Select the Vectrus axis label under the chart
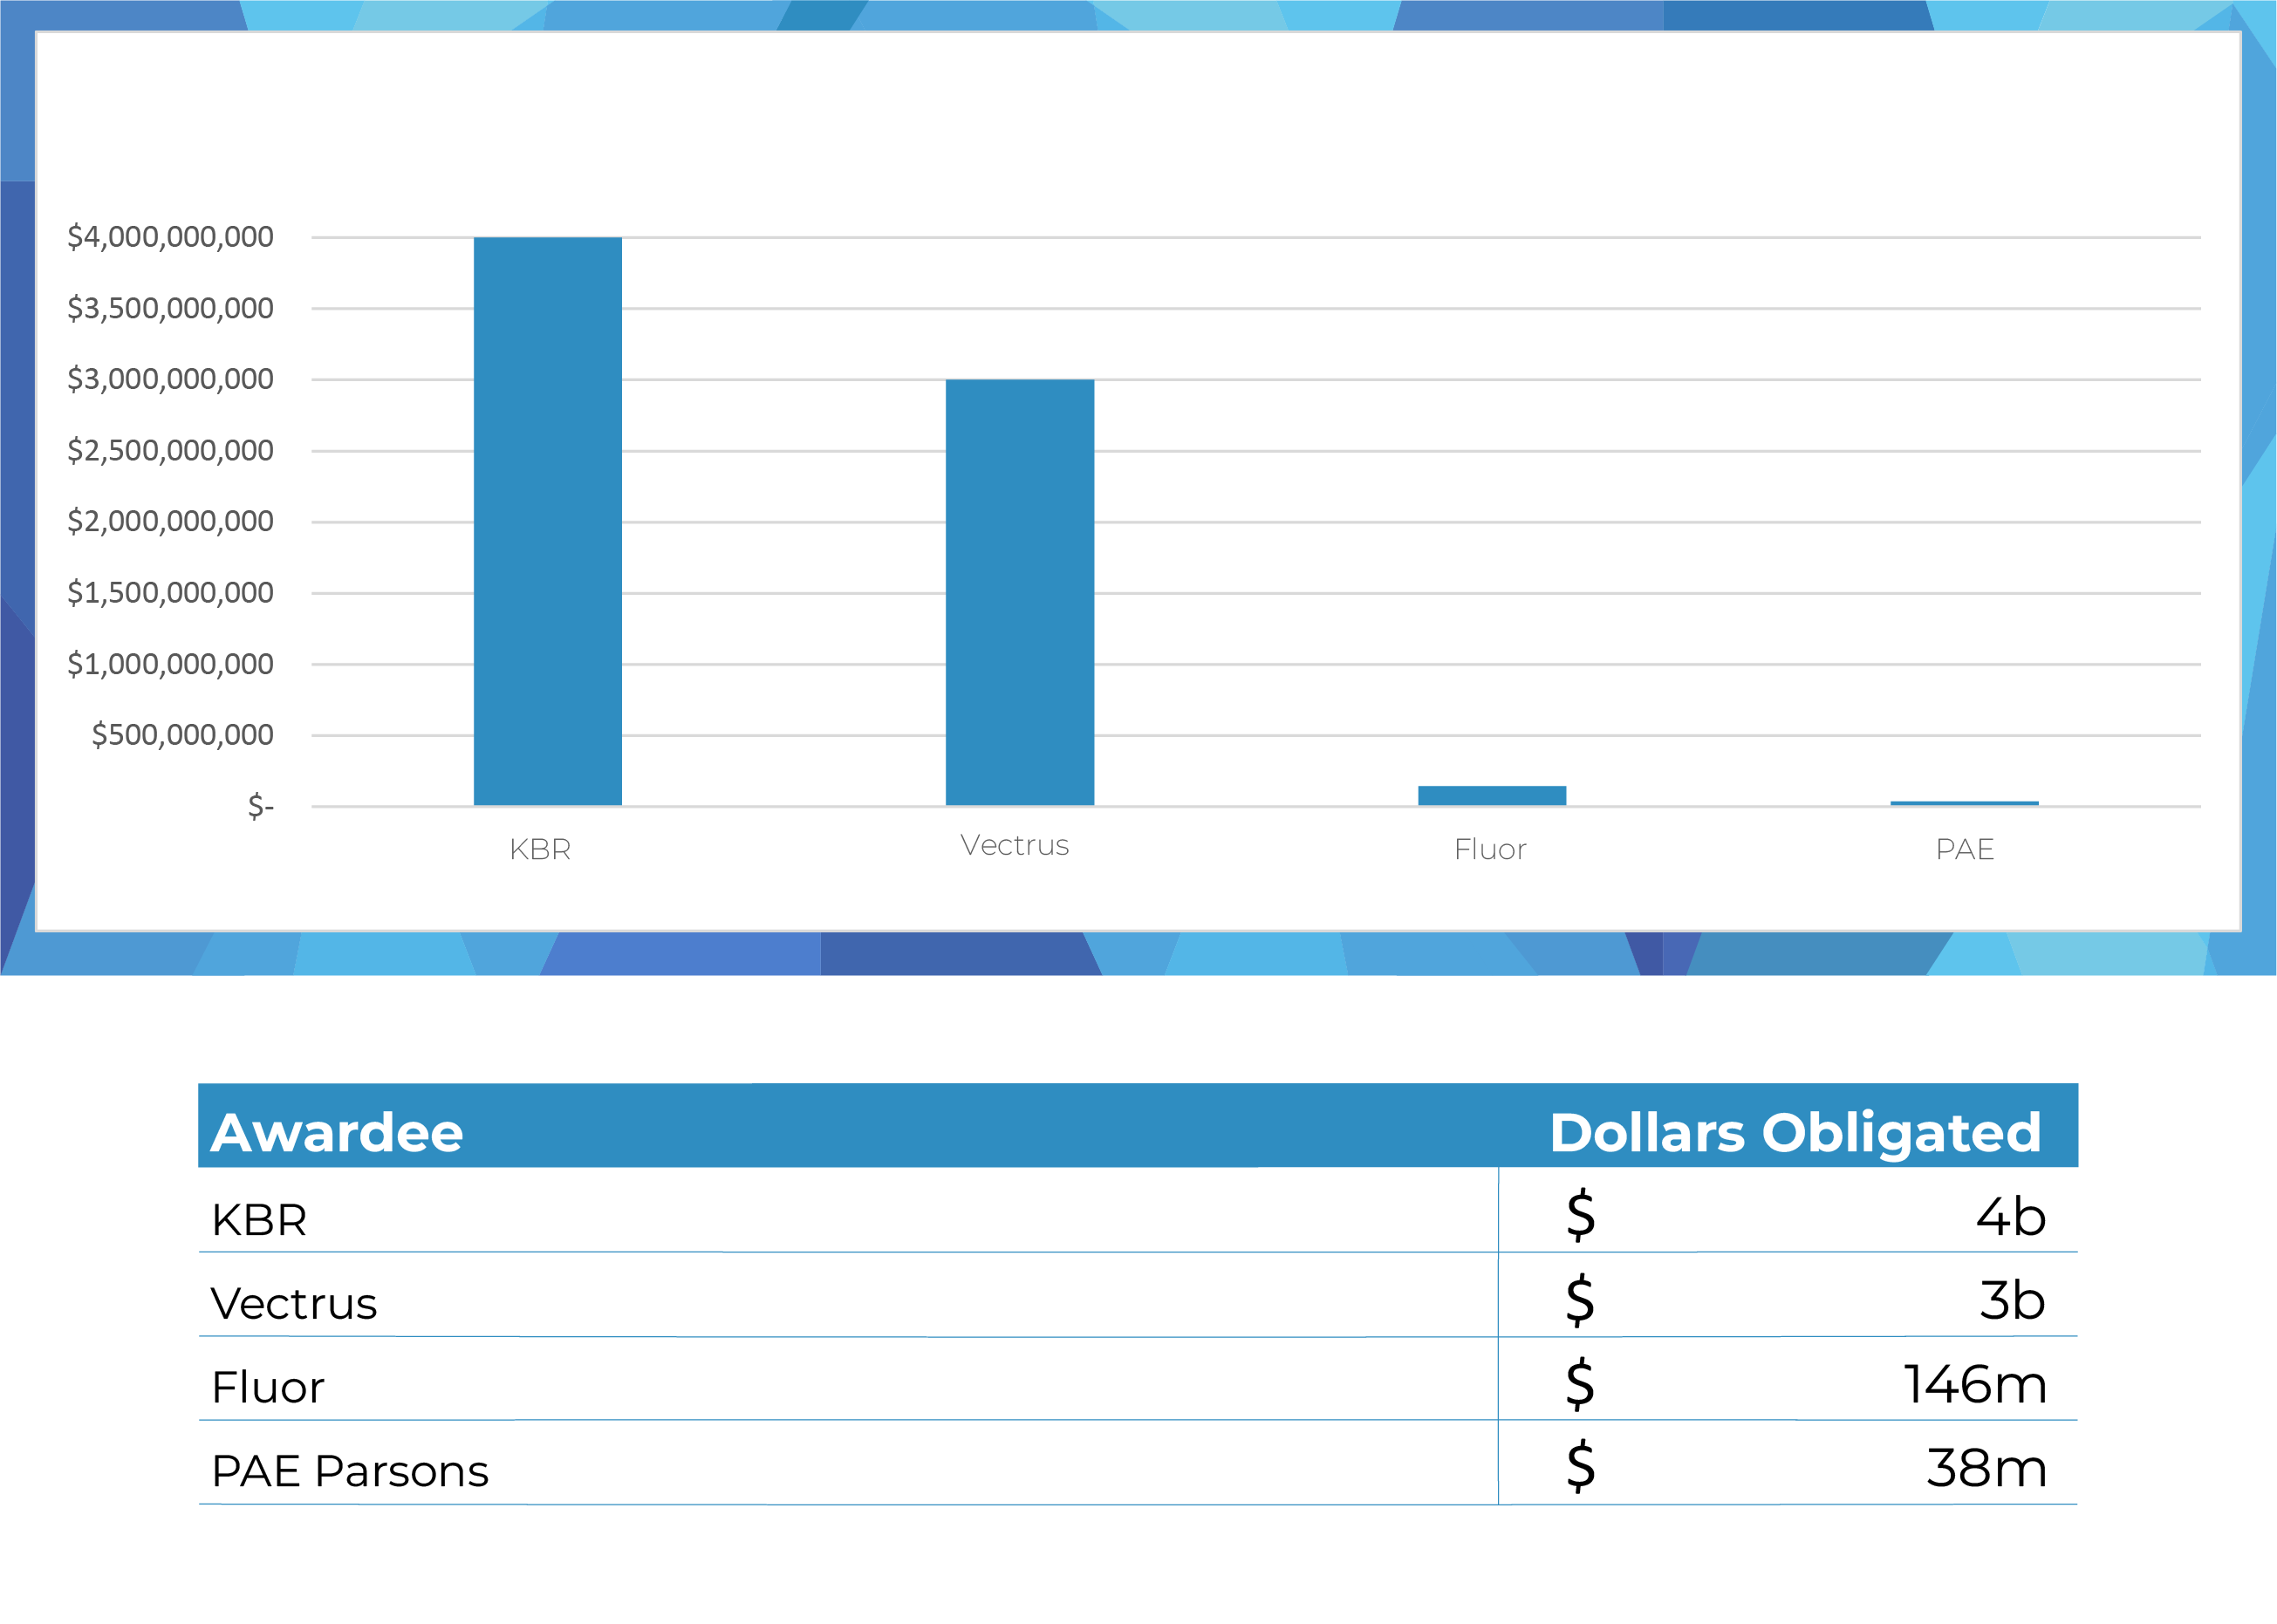2277x1624 pixels. tap(1014, 845)
